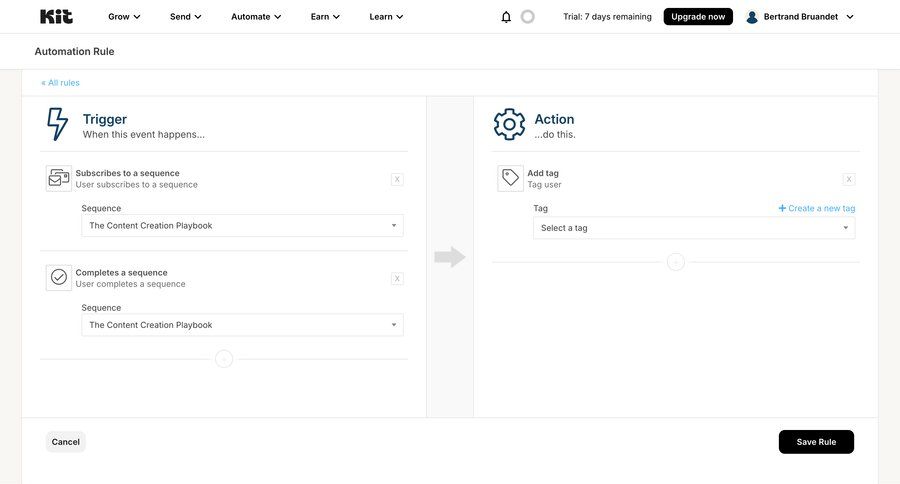Image resolution: width=900 pixels, height=484 pixels.
Task: Open the notifications bell
Action: coord(506,17)
